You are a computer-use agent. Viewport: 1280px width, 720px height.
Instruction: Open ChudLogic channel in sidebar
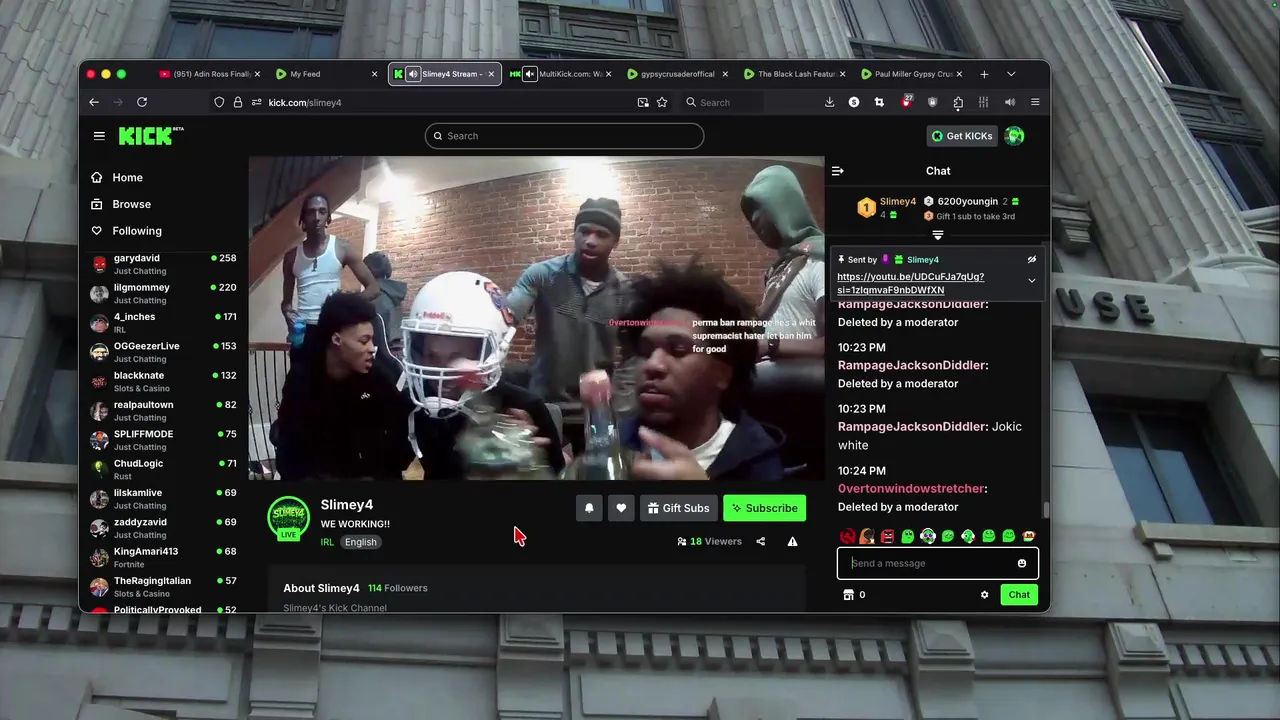pyautogui.click(x=164, y=469)
